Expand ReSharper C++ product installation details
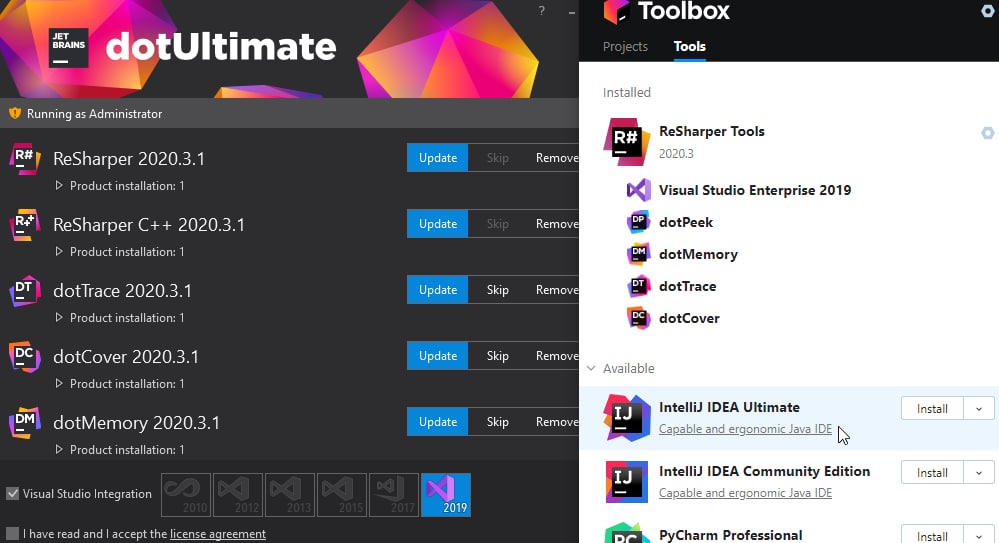 tap(59, 252)
